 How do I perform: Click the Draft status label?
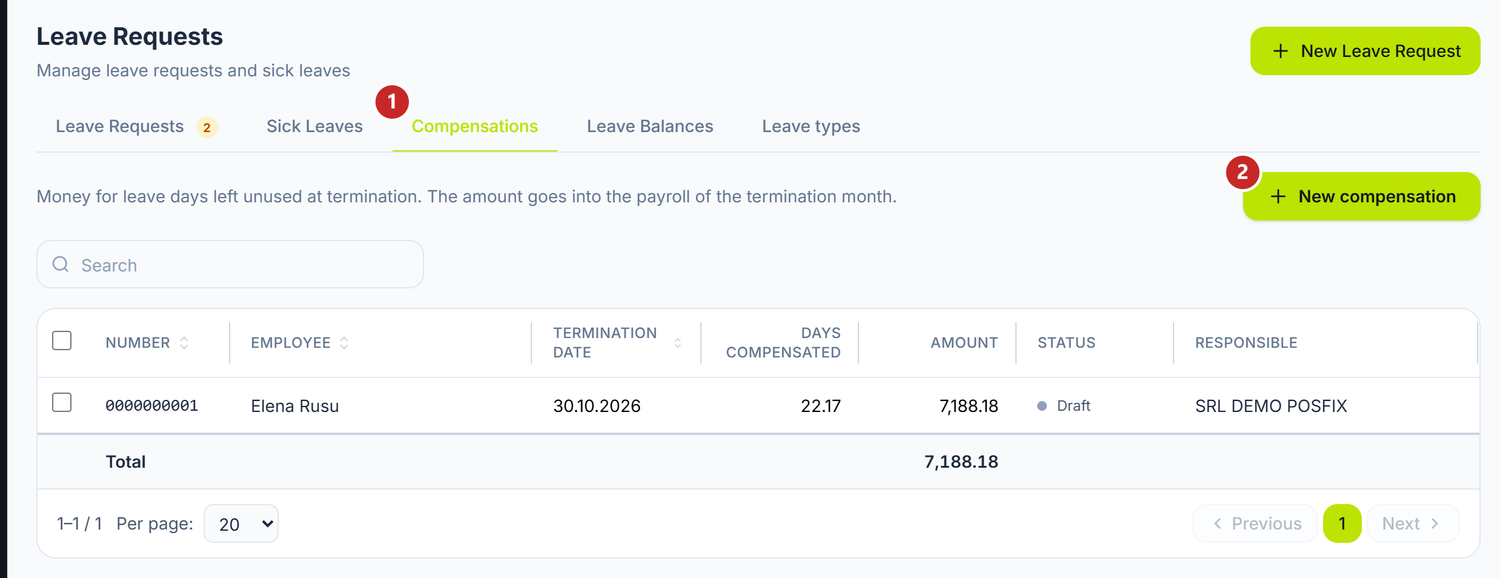1073,406
